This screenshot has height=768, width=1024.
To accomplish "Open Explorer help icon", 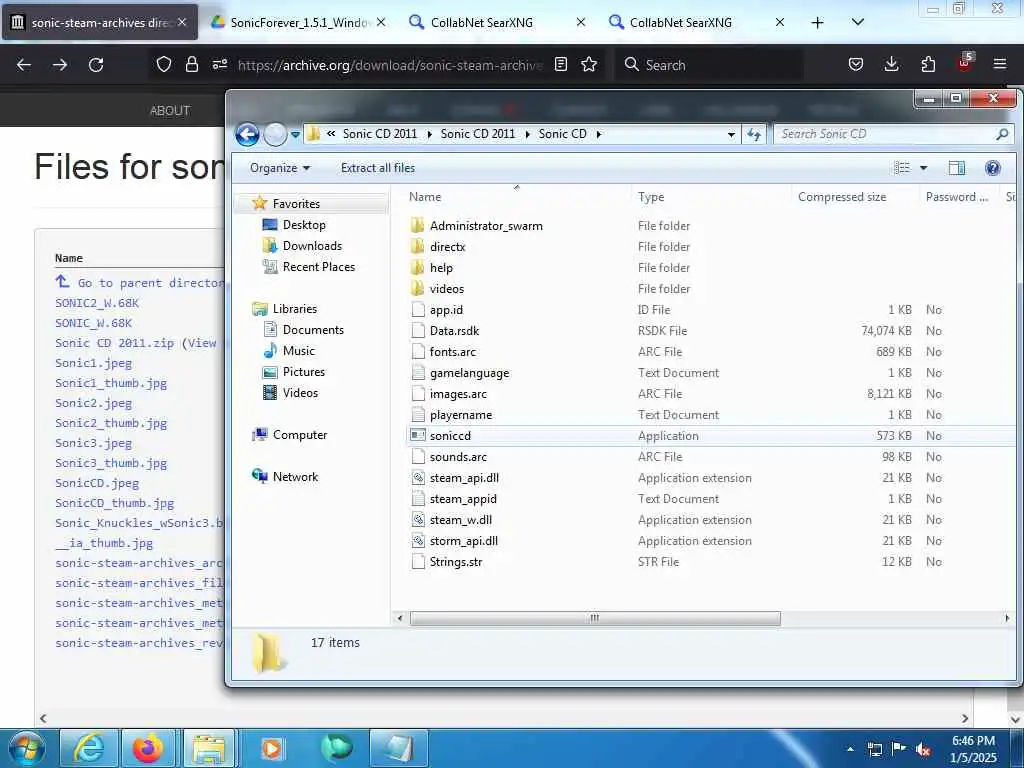I will (993, 168).
